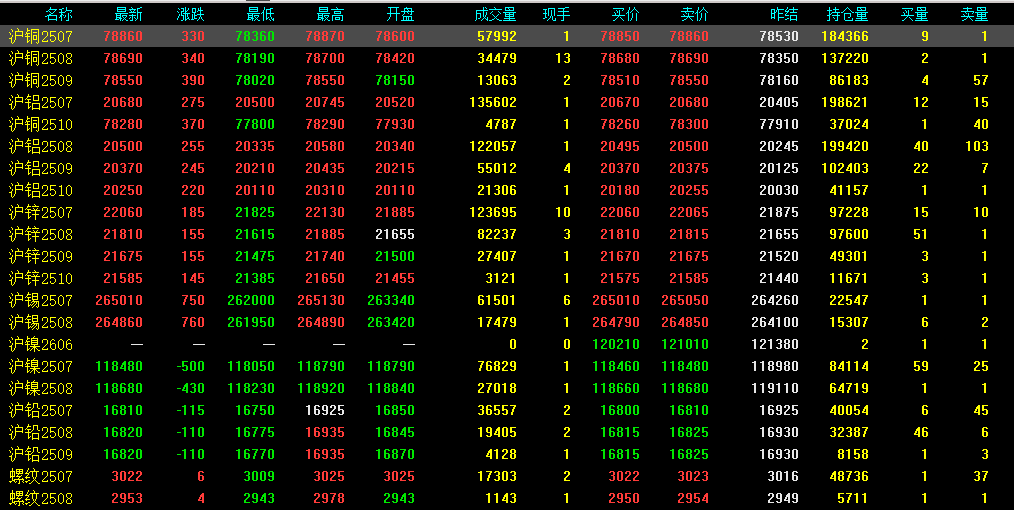Click the 昨结 column header
Image resolution: width=1014 pixels, height=510 pixels.
point(784,15)
